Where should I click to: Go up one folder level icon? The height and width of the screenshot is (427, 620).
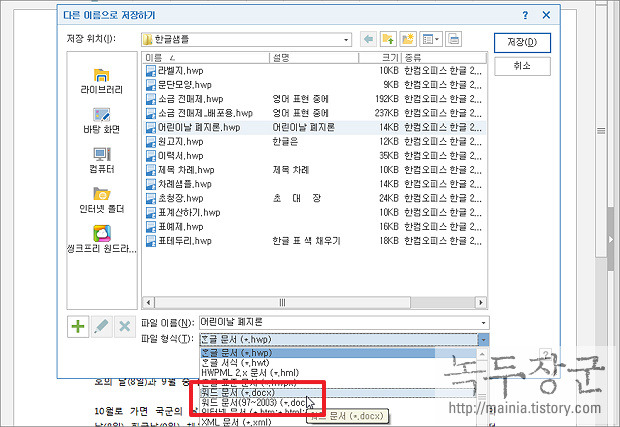[x=388, y=39]
